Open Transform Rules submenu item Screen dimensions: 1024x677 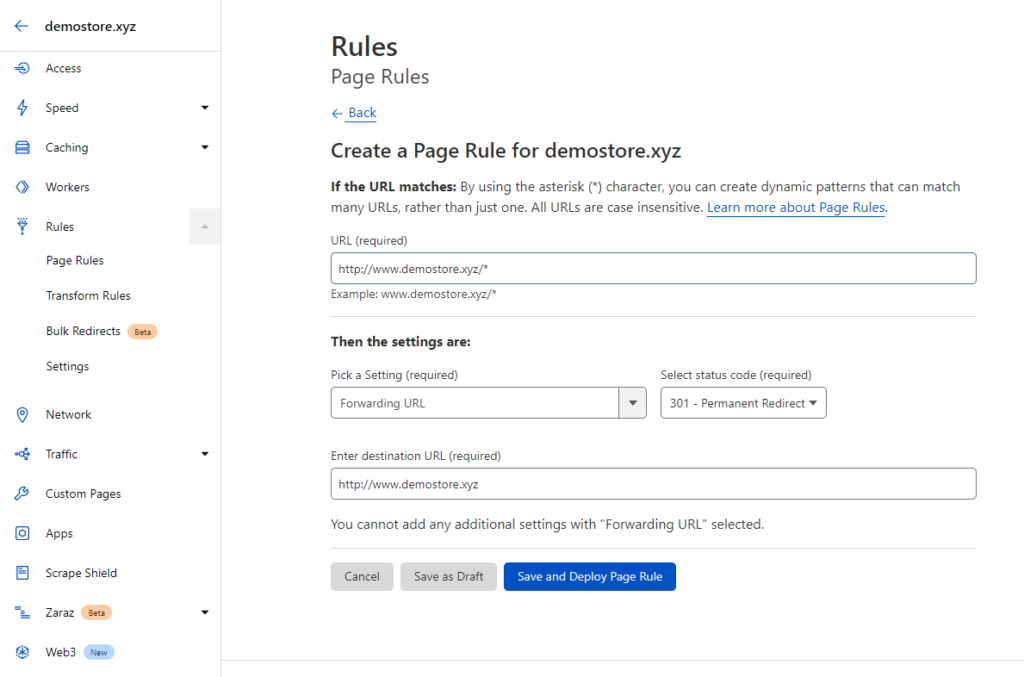[x=88, y=296]
